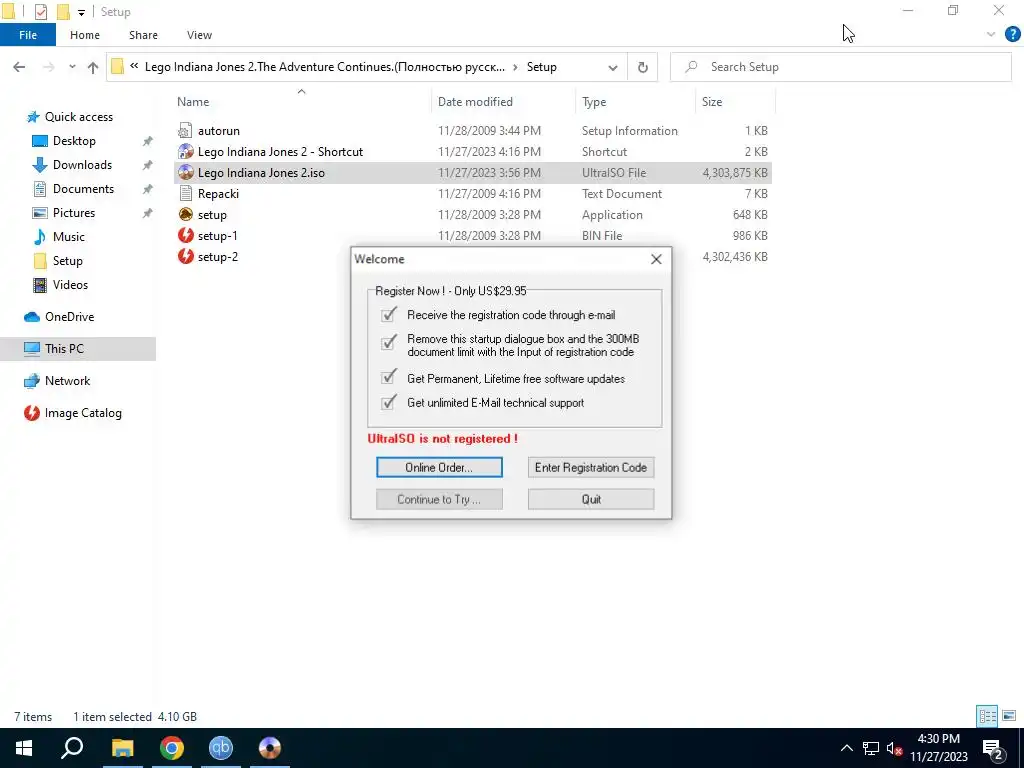Click the Enter Registration Code button
This screenshot has width=1024, height=768.
(590, 468)
